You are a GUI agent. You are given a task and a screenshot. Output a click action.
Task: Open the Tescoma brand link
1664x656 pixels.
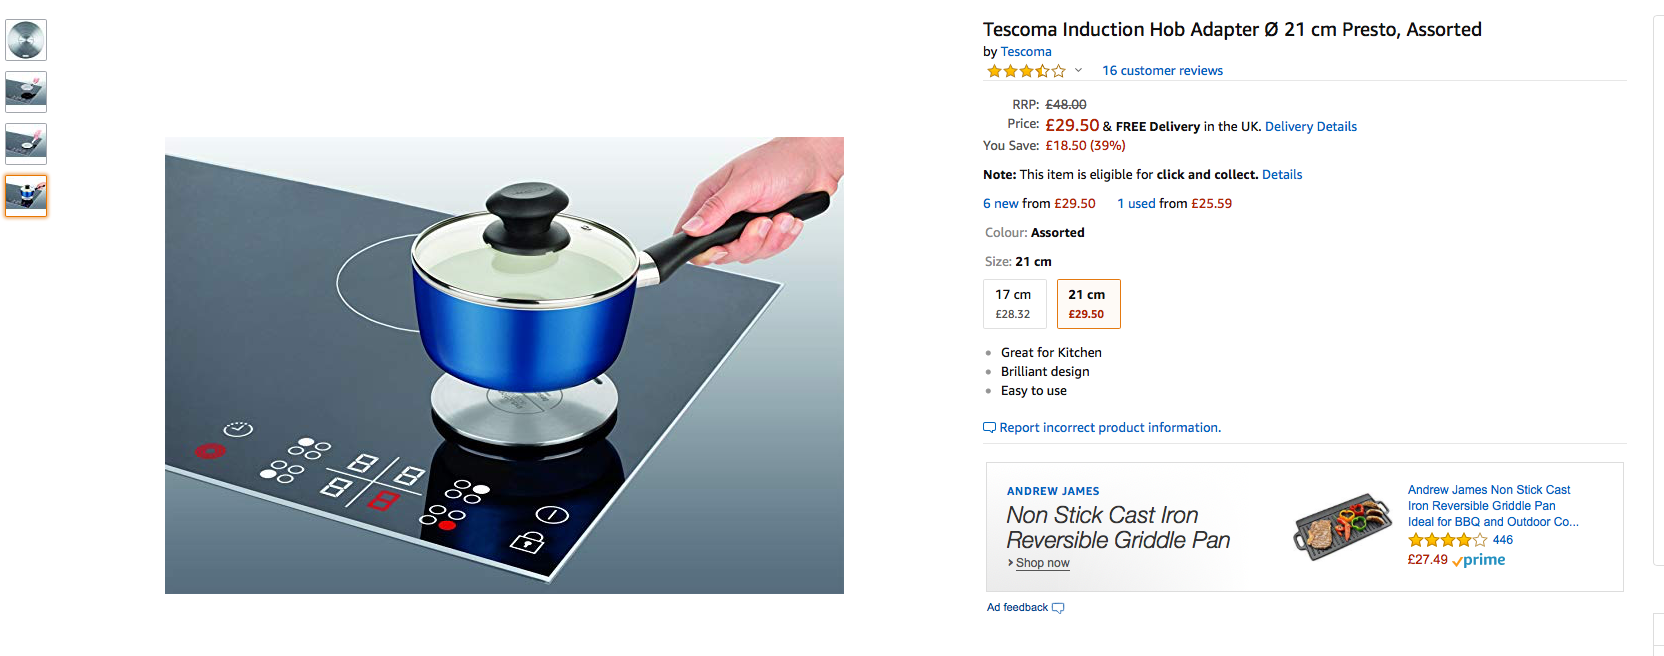1026,52
